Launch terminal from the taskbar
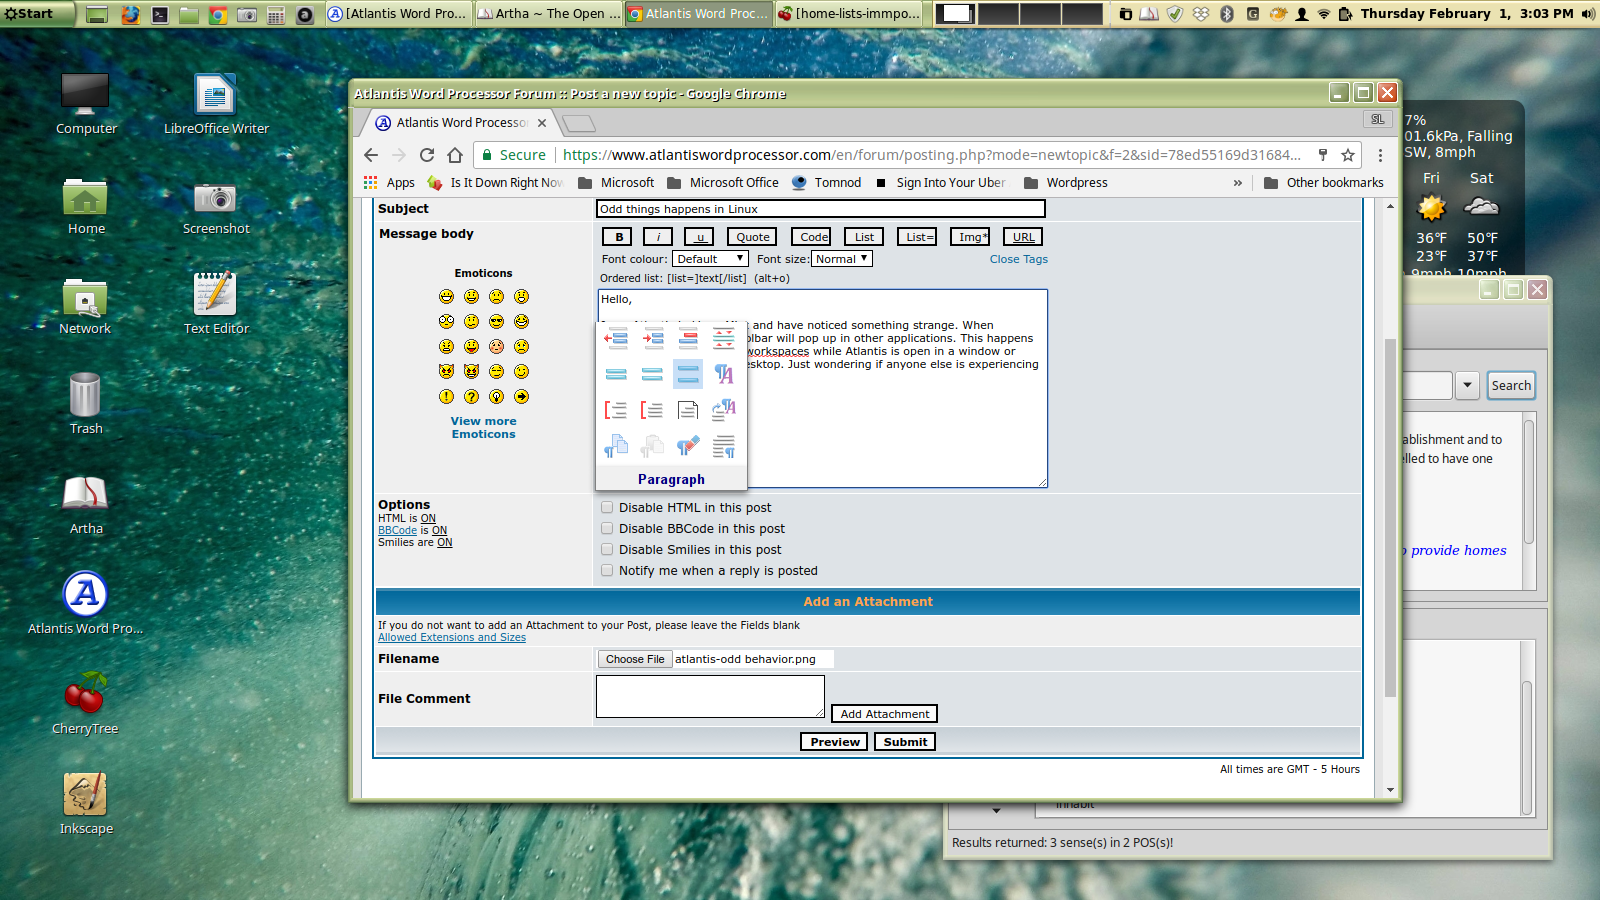 [x=160, y=14]
